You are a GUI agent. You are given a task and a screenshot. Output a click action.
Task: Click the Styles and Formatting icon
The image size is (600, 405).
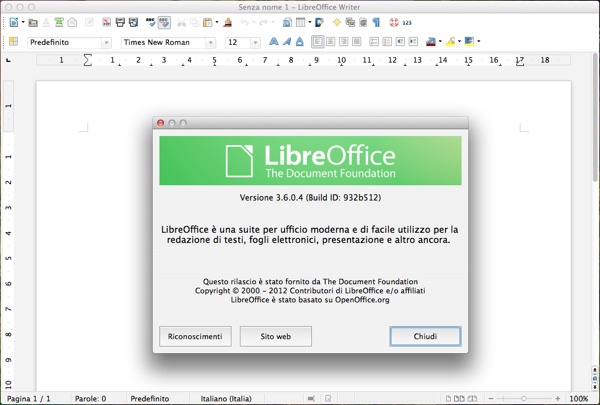pyautogui.click(x=13, y=41)
